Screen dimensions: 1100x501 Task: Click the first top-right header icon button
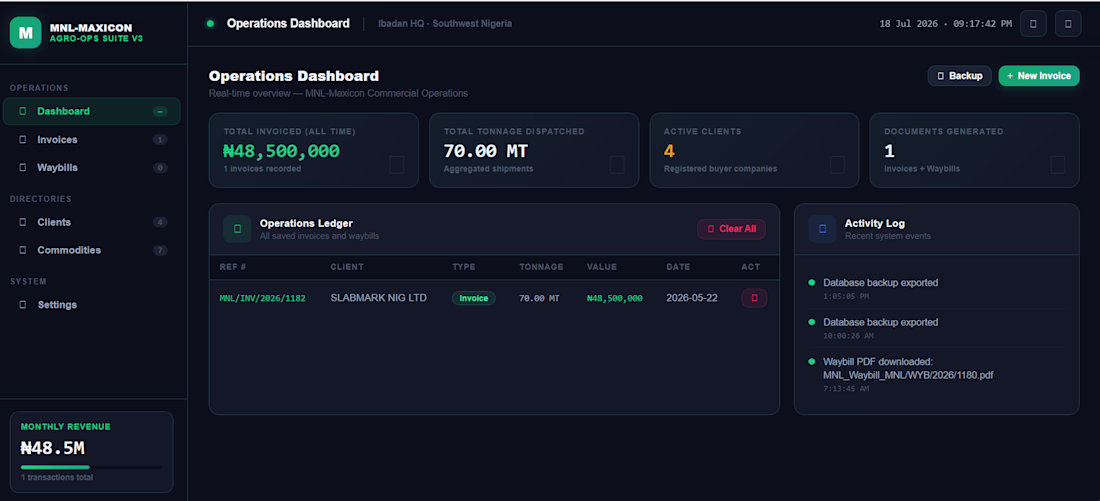click(x=1033, y=24)
